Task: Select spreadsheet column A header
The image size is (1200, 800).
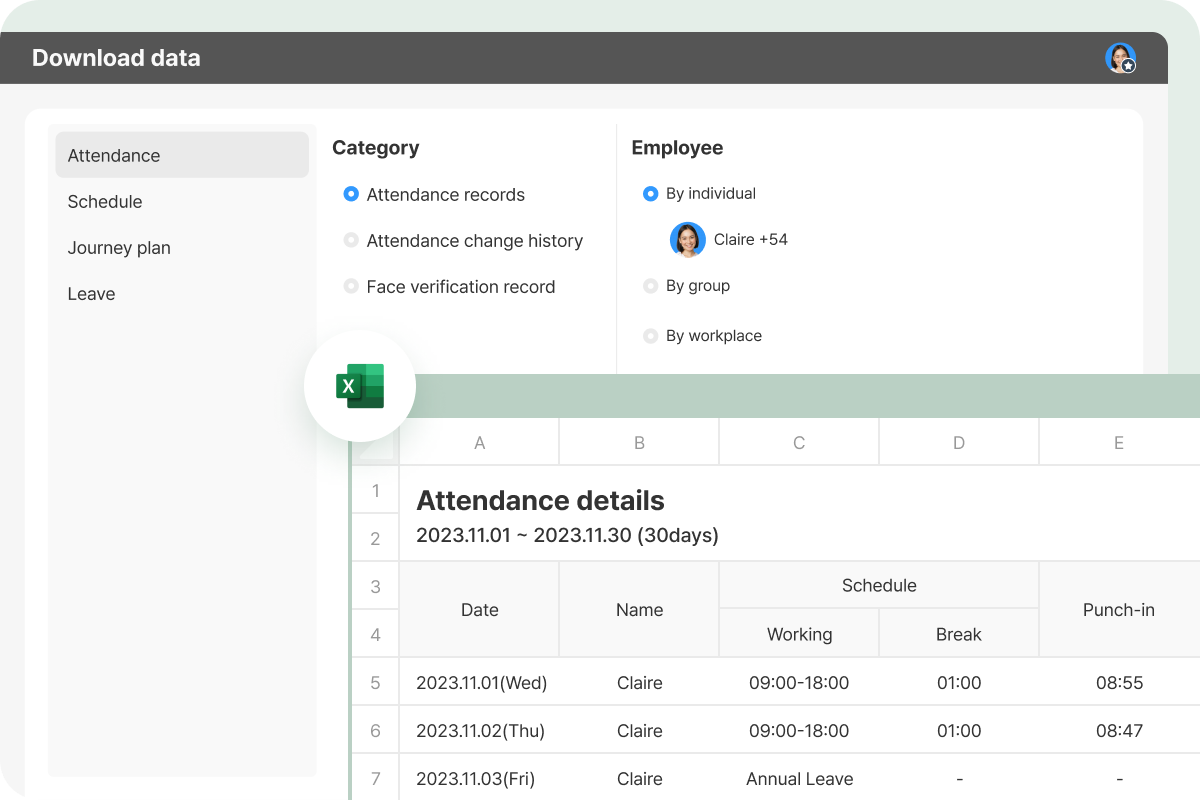Action: pos(479,442)
